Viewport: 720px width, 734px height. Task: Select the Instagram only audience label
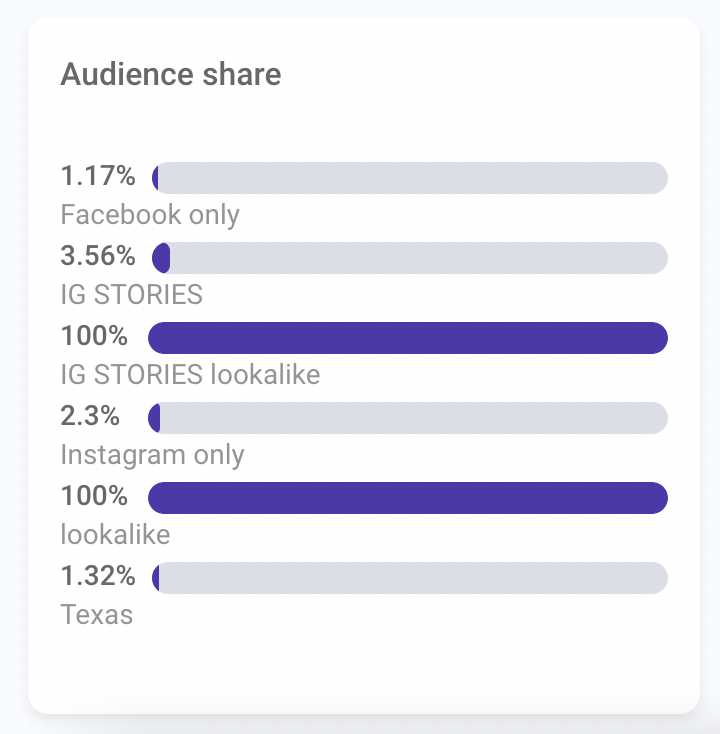point(152,454)
